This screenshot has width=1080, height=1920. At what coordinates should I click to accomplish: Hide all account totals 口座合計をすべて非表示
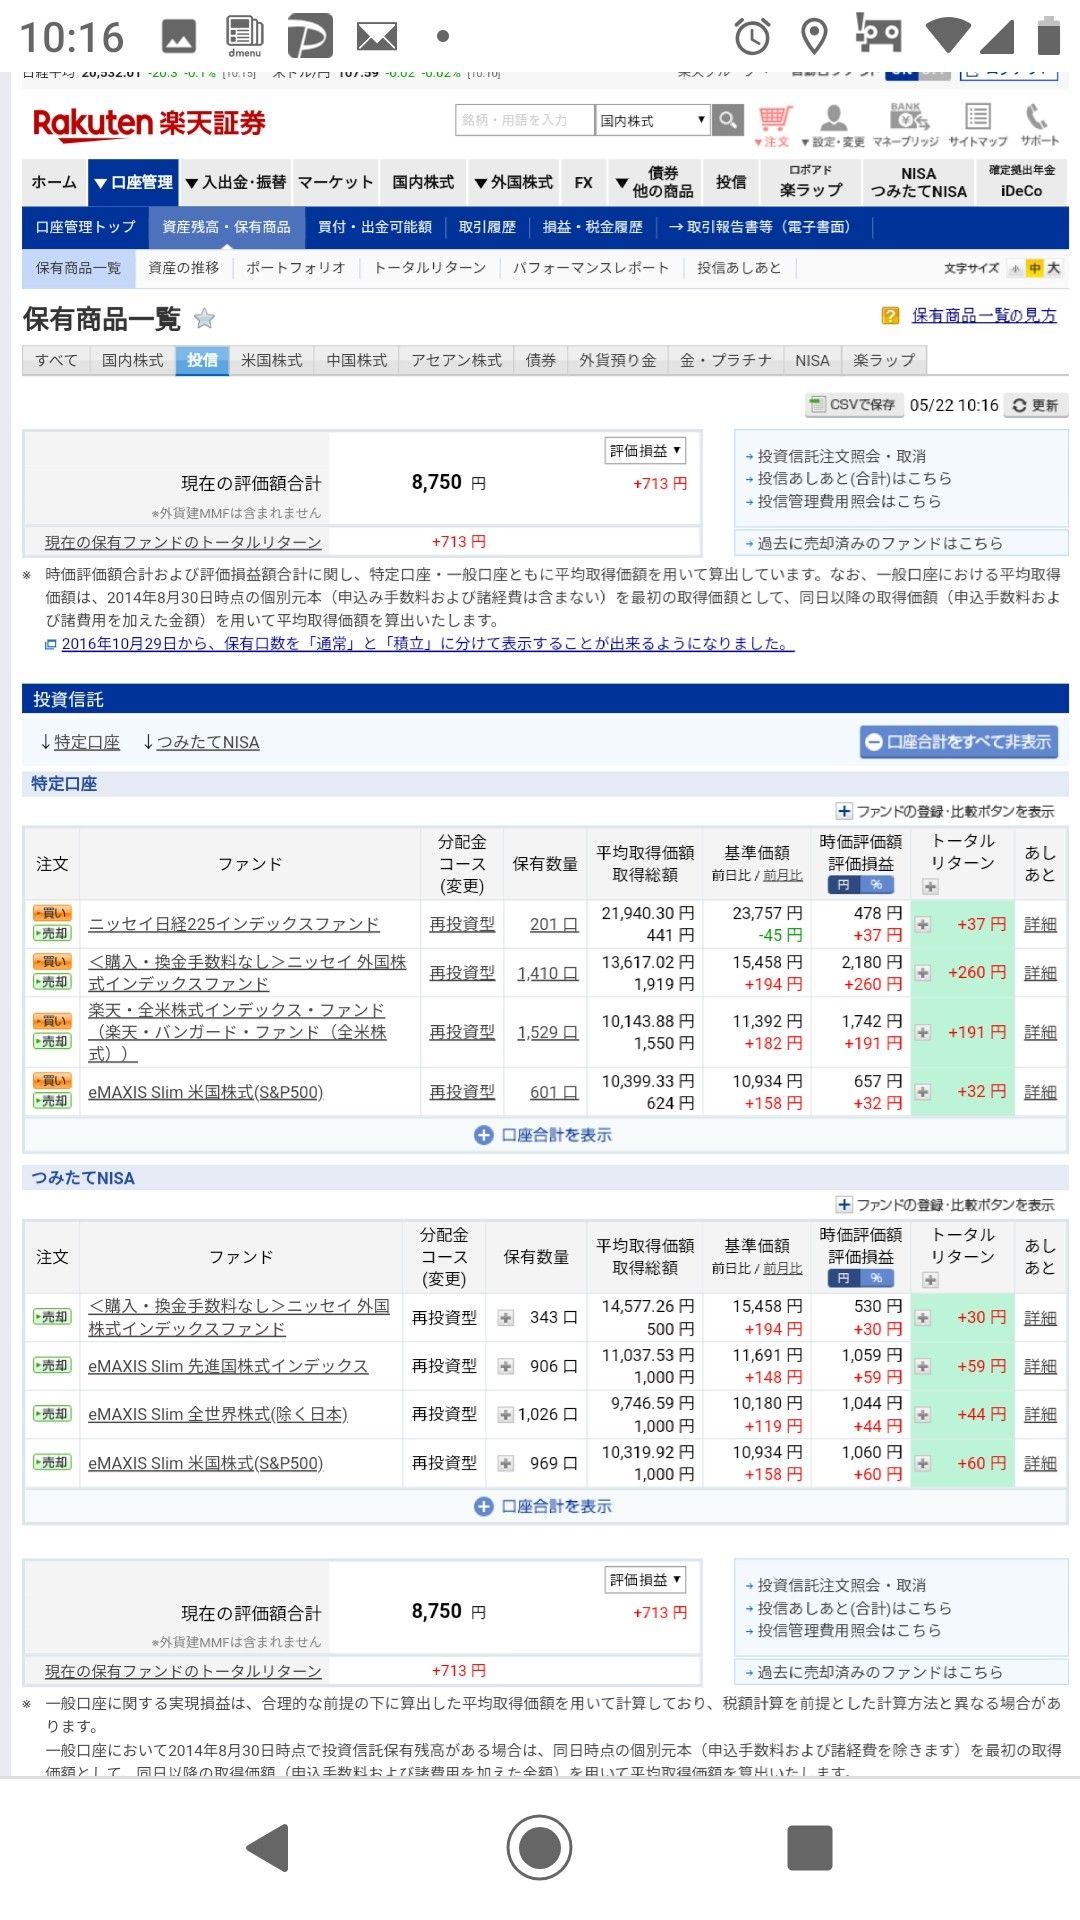[x=959, y=742]
